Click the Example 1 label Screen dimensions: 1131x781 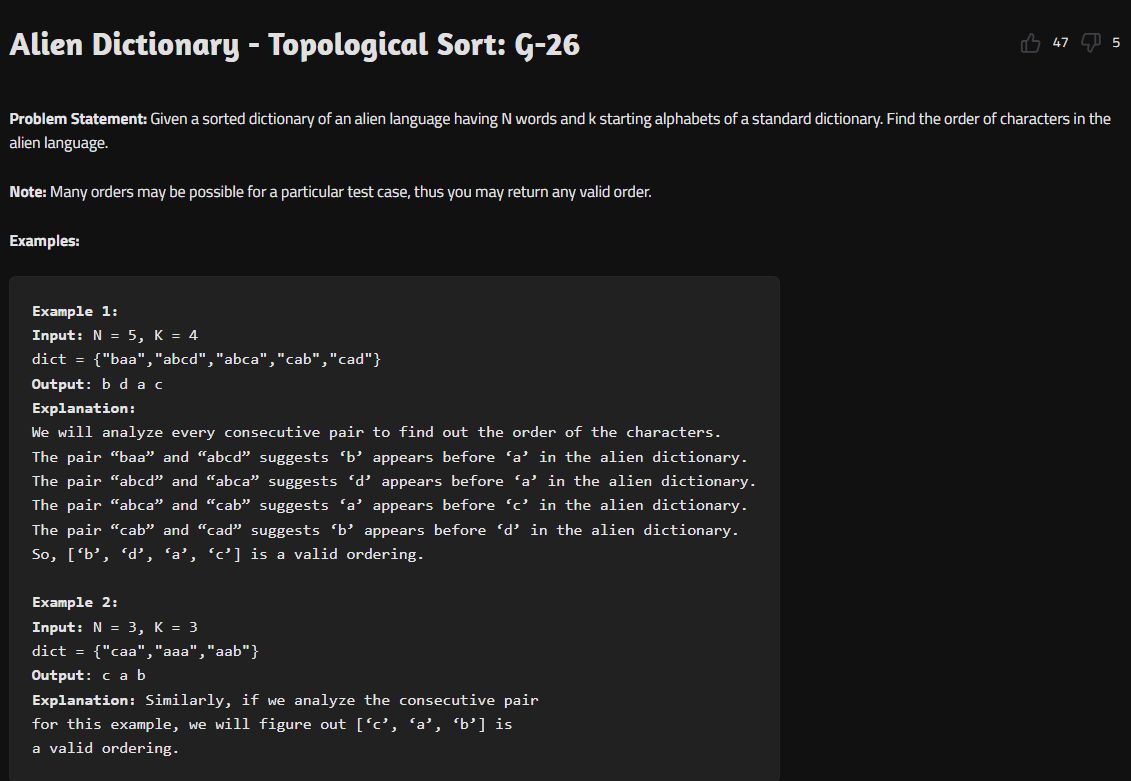click(x=75, y=312)
